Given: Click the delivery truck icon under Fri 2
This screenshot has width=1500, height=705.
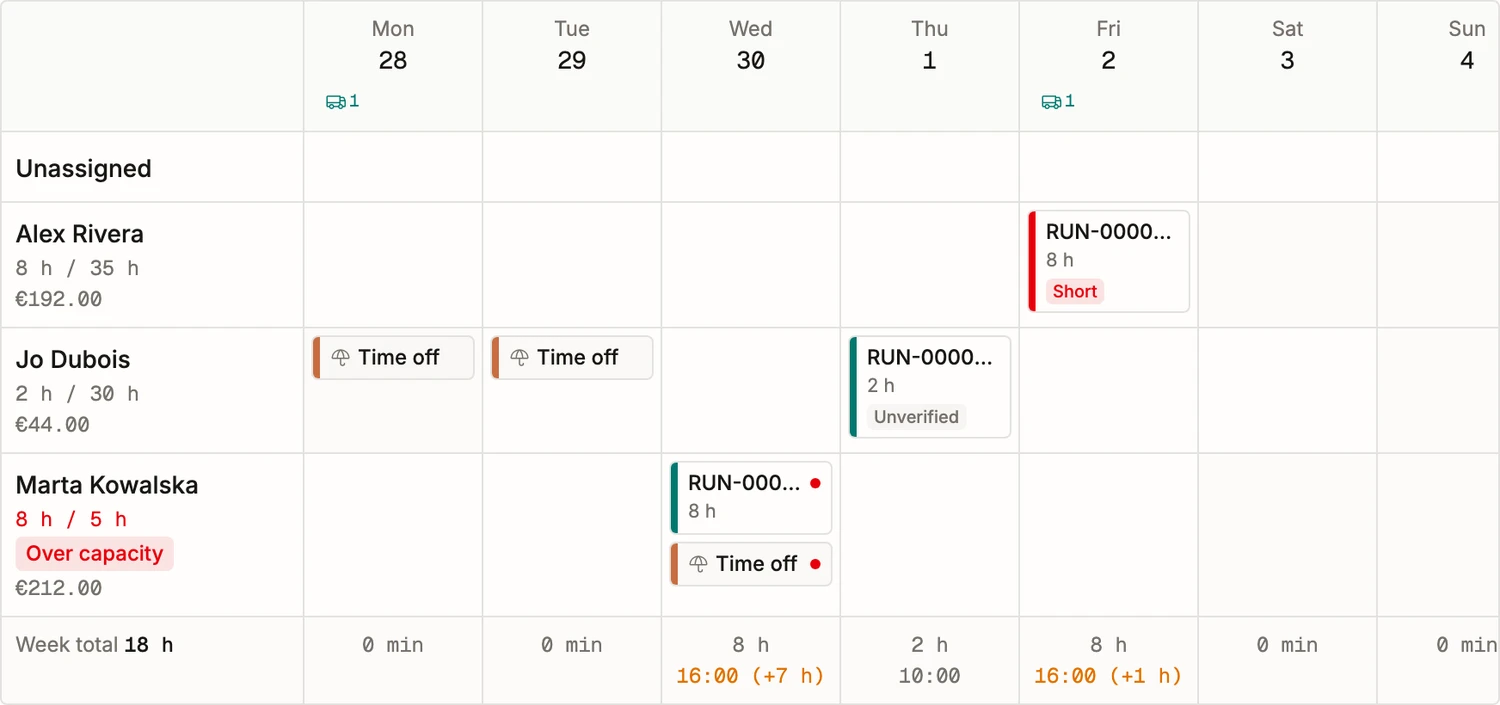Looking at the screenshot, I should (1051, 101).
